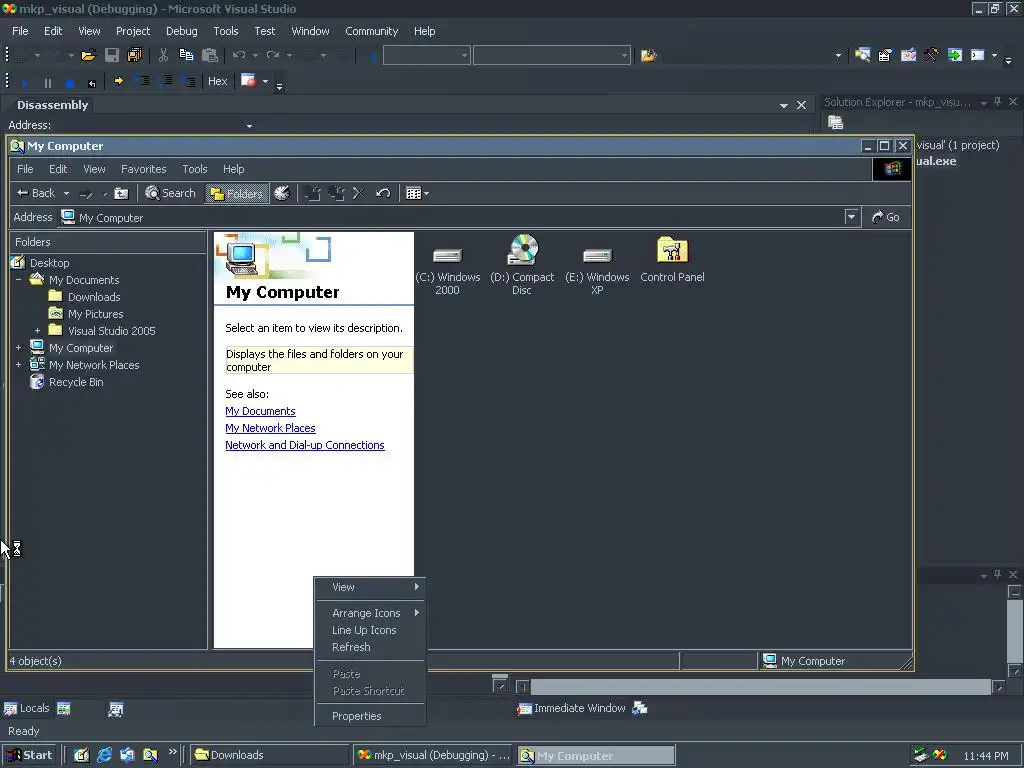Click the History icon in My Computer toolbar

tap(281, 193)
